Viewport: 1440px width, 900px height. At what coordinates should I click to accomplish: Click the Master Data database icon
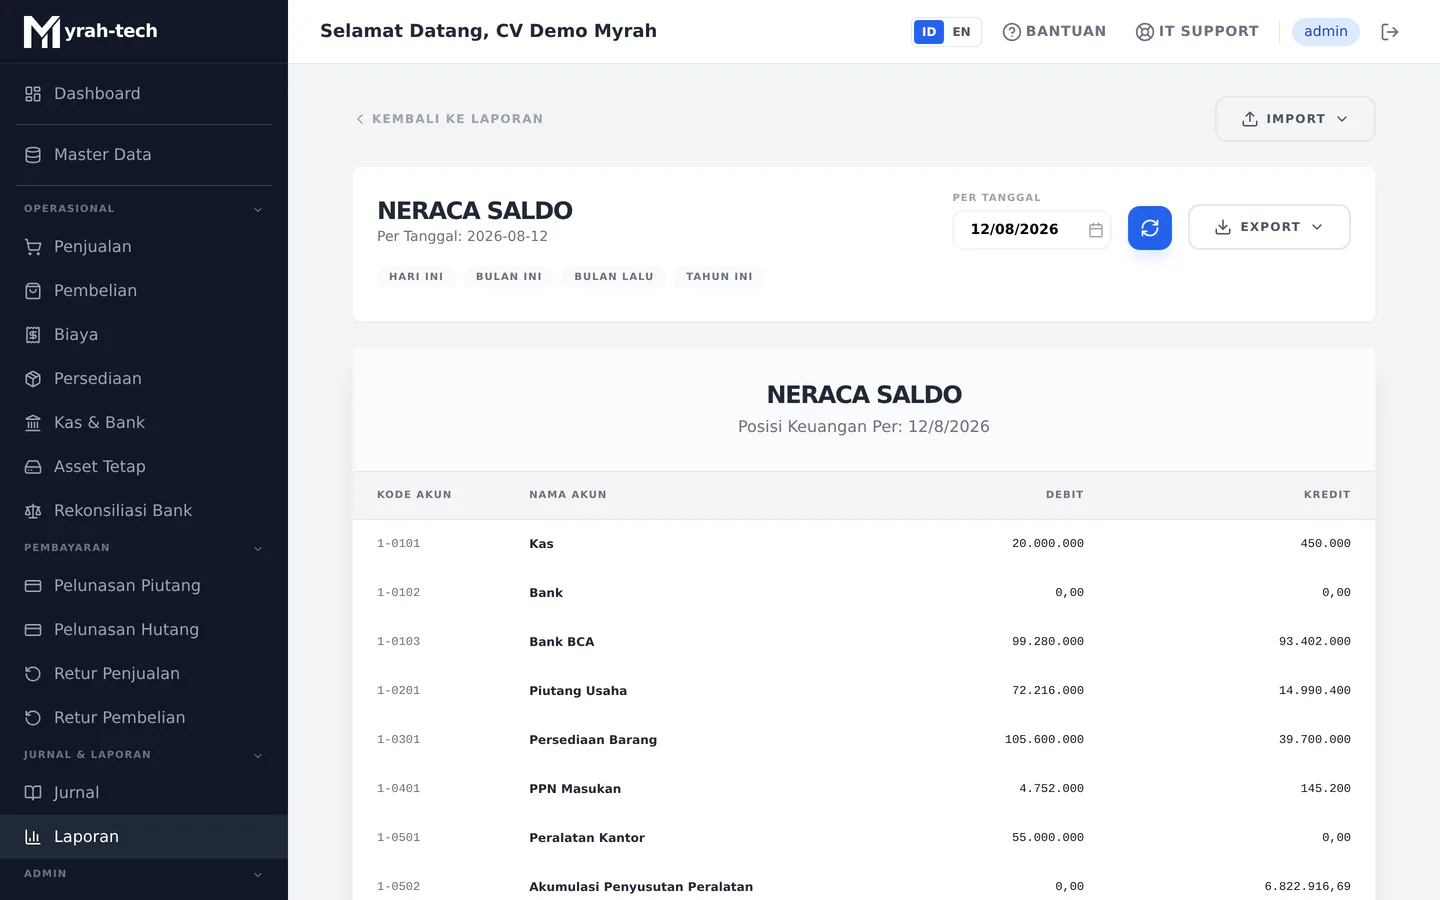click(33, 155)
